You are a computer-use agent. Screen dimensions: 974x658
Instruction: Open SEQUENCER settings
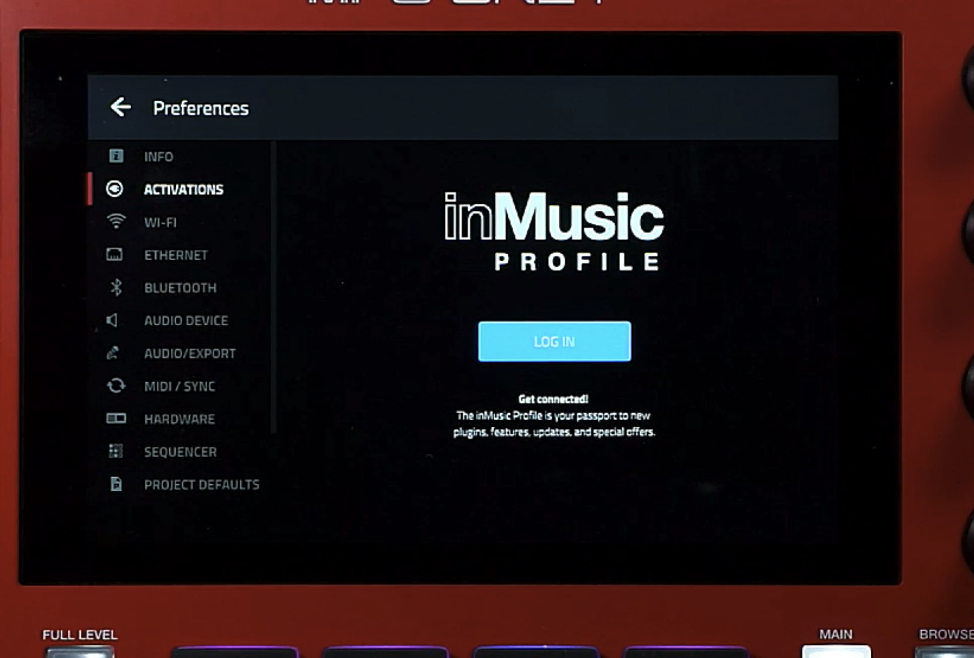(x=180, y=452)
